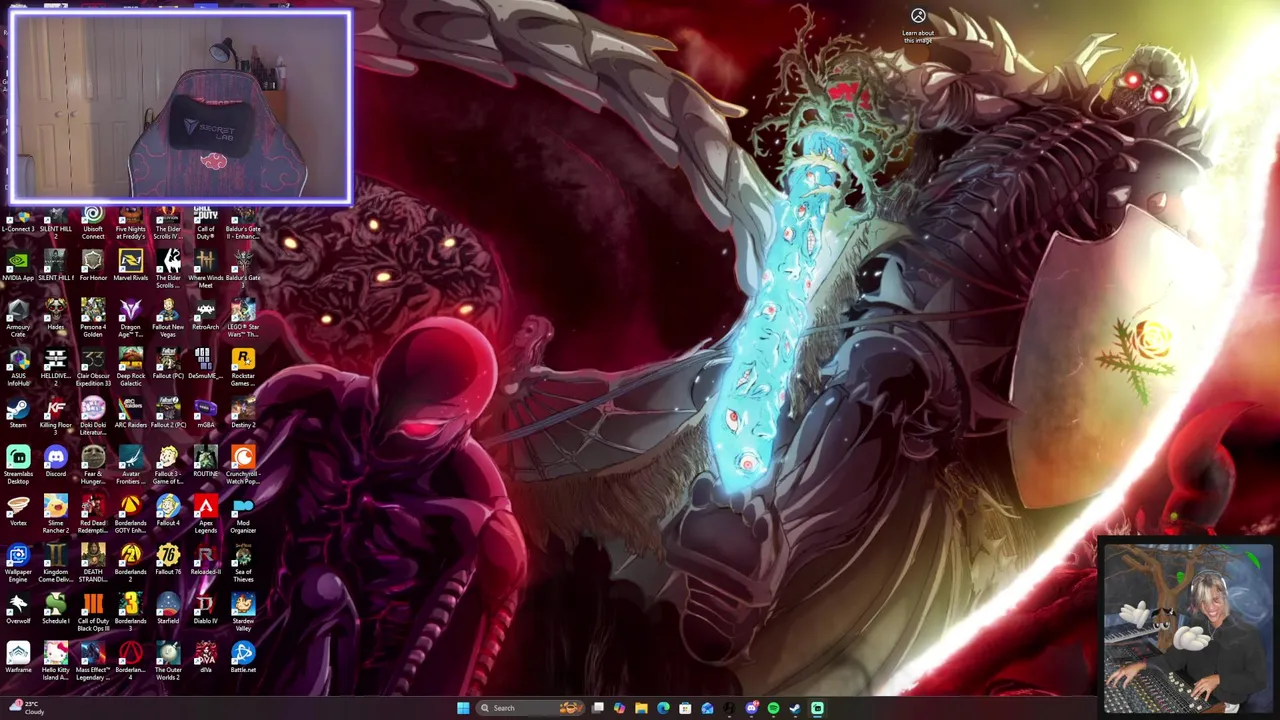Select the Where Winds Meet shortcut
This screenshot has height=720, width=1280.
pos(205,270)
